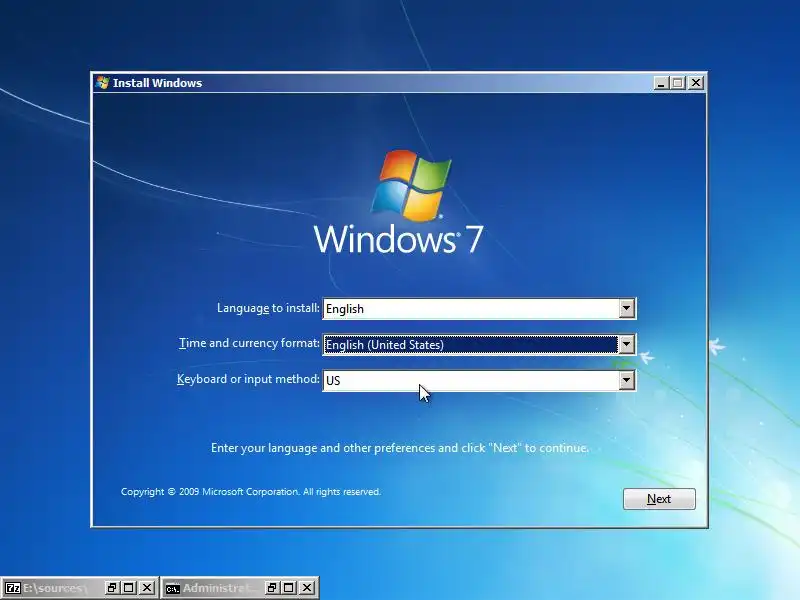
Task: Click the Language to install label
Action: (x=268, y=308)
